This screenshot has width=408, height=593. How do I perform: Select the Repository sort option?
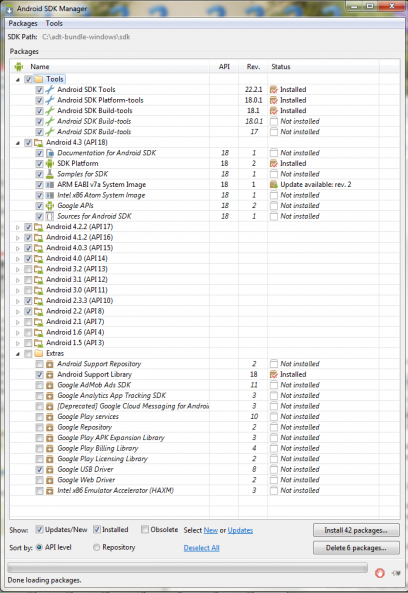(96, 547)
